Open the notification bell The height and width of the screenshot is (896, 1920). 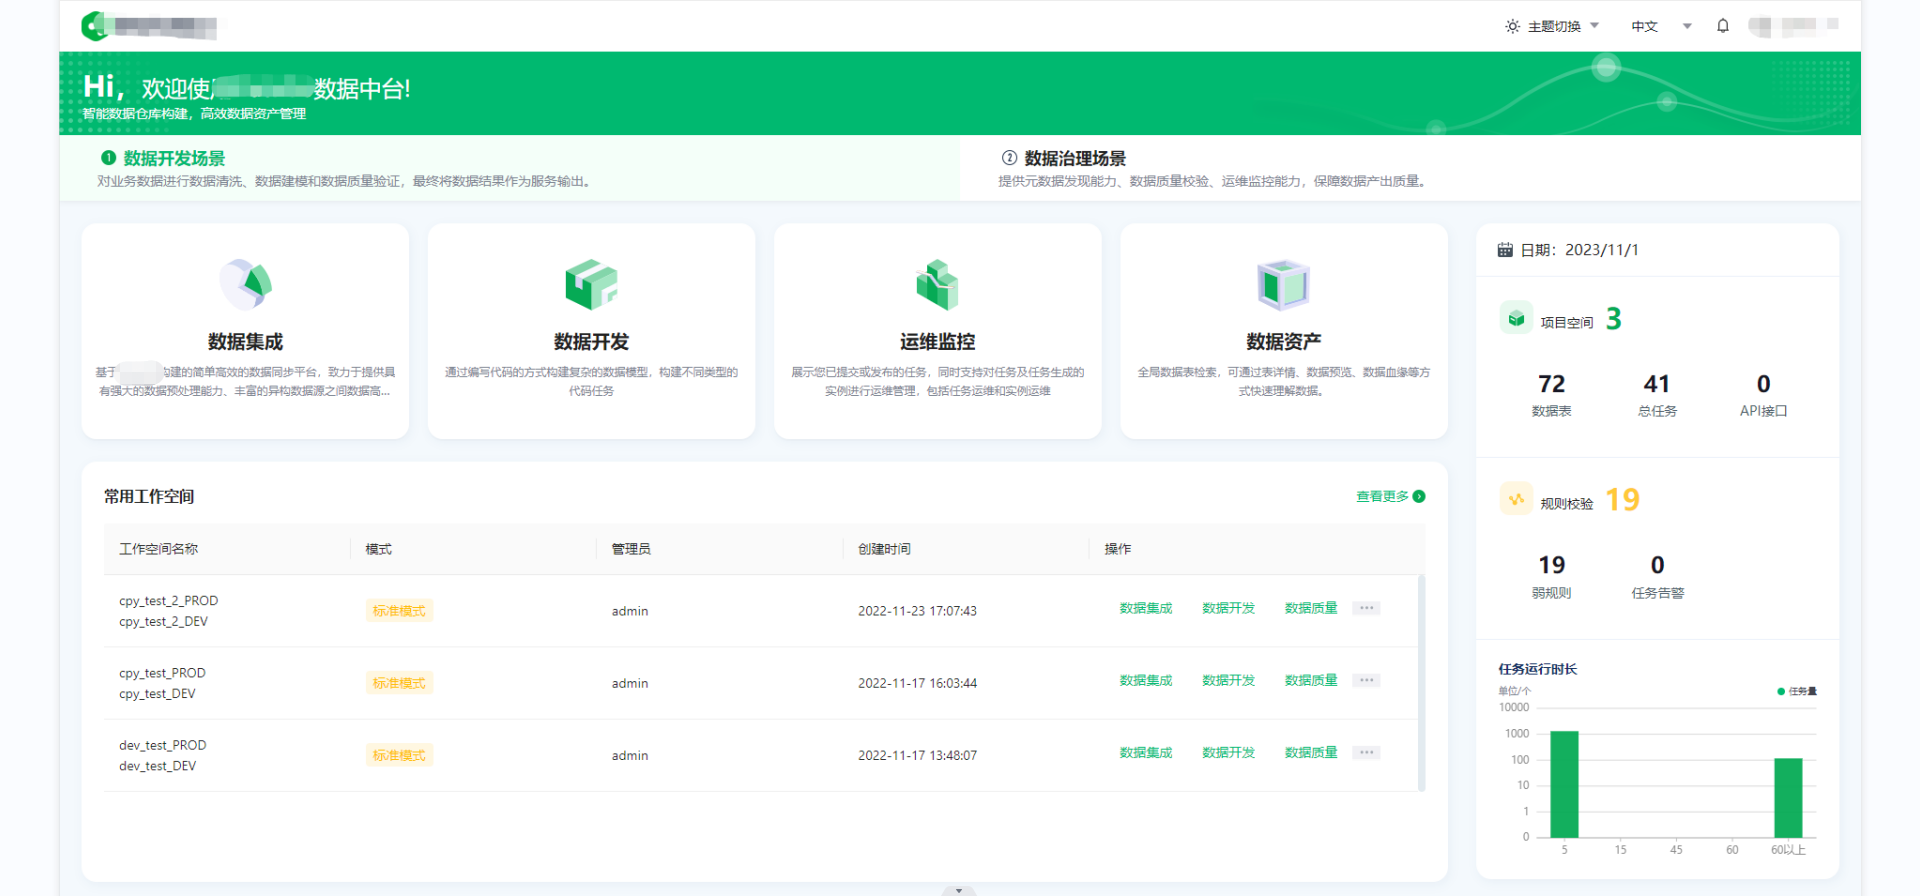pyautogui.click(x=1722, y=26)
